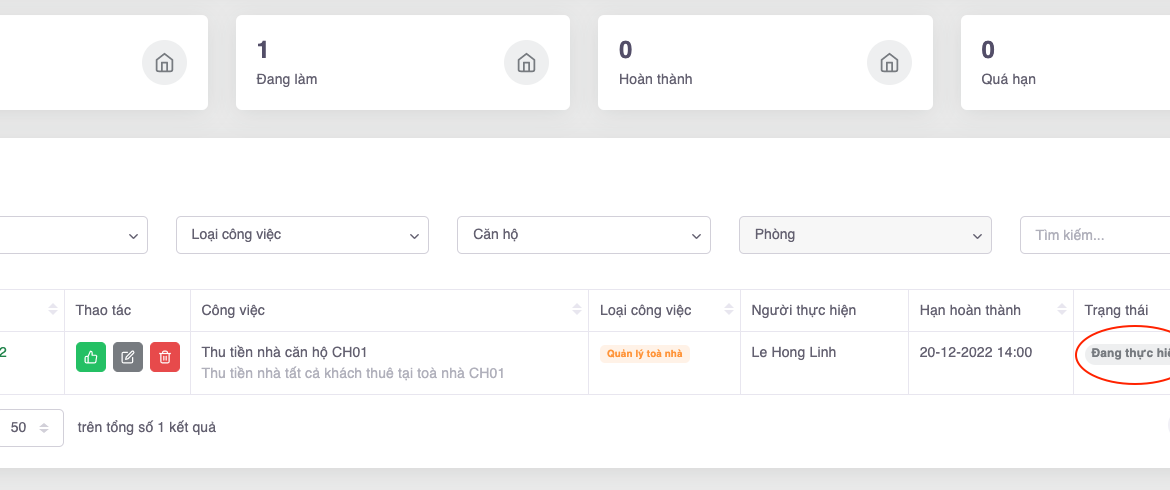Click the Đang thực hiện status badge
This screenshot has width=1170, height=490.
1130,353
